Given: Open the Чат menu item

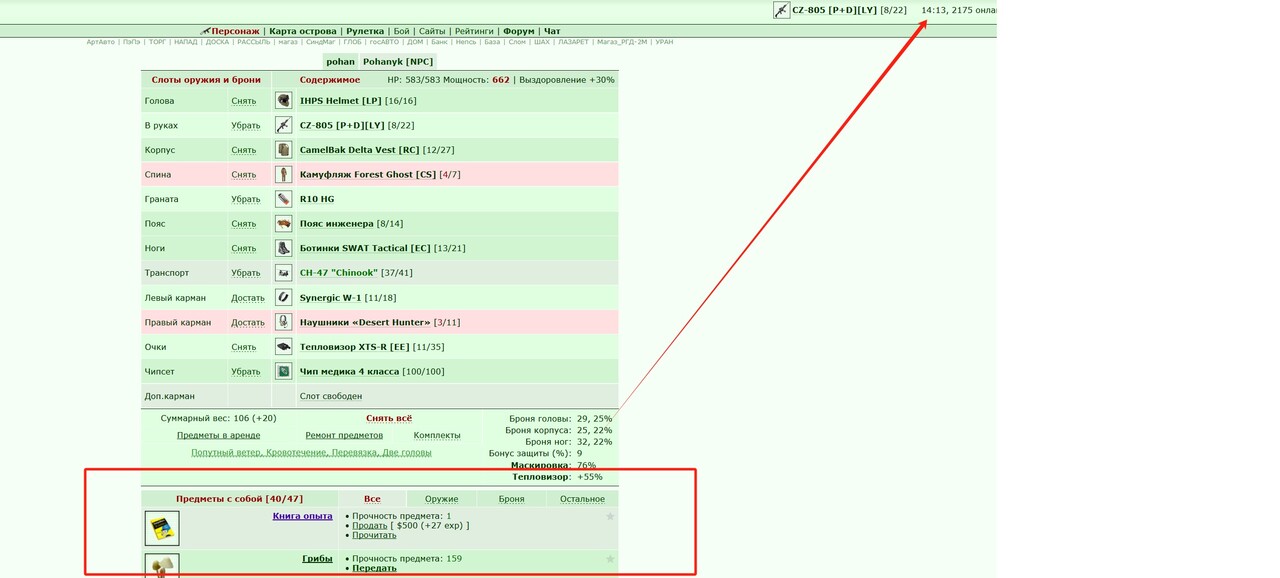Looking at the screenshot, I should coord(552,31).
